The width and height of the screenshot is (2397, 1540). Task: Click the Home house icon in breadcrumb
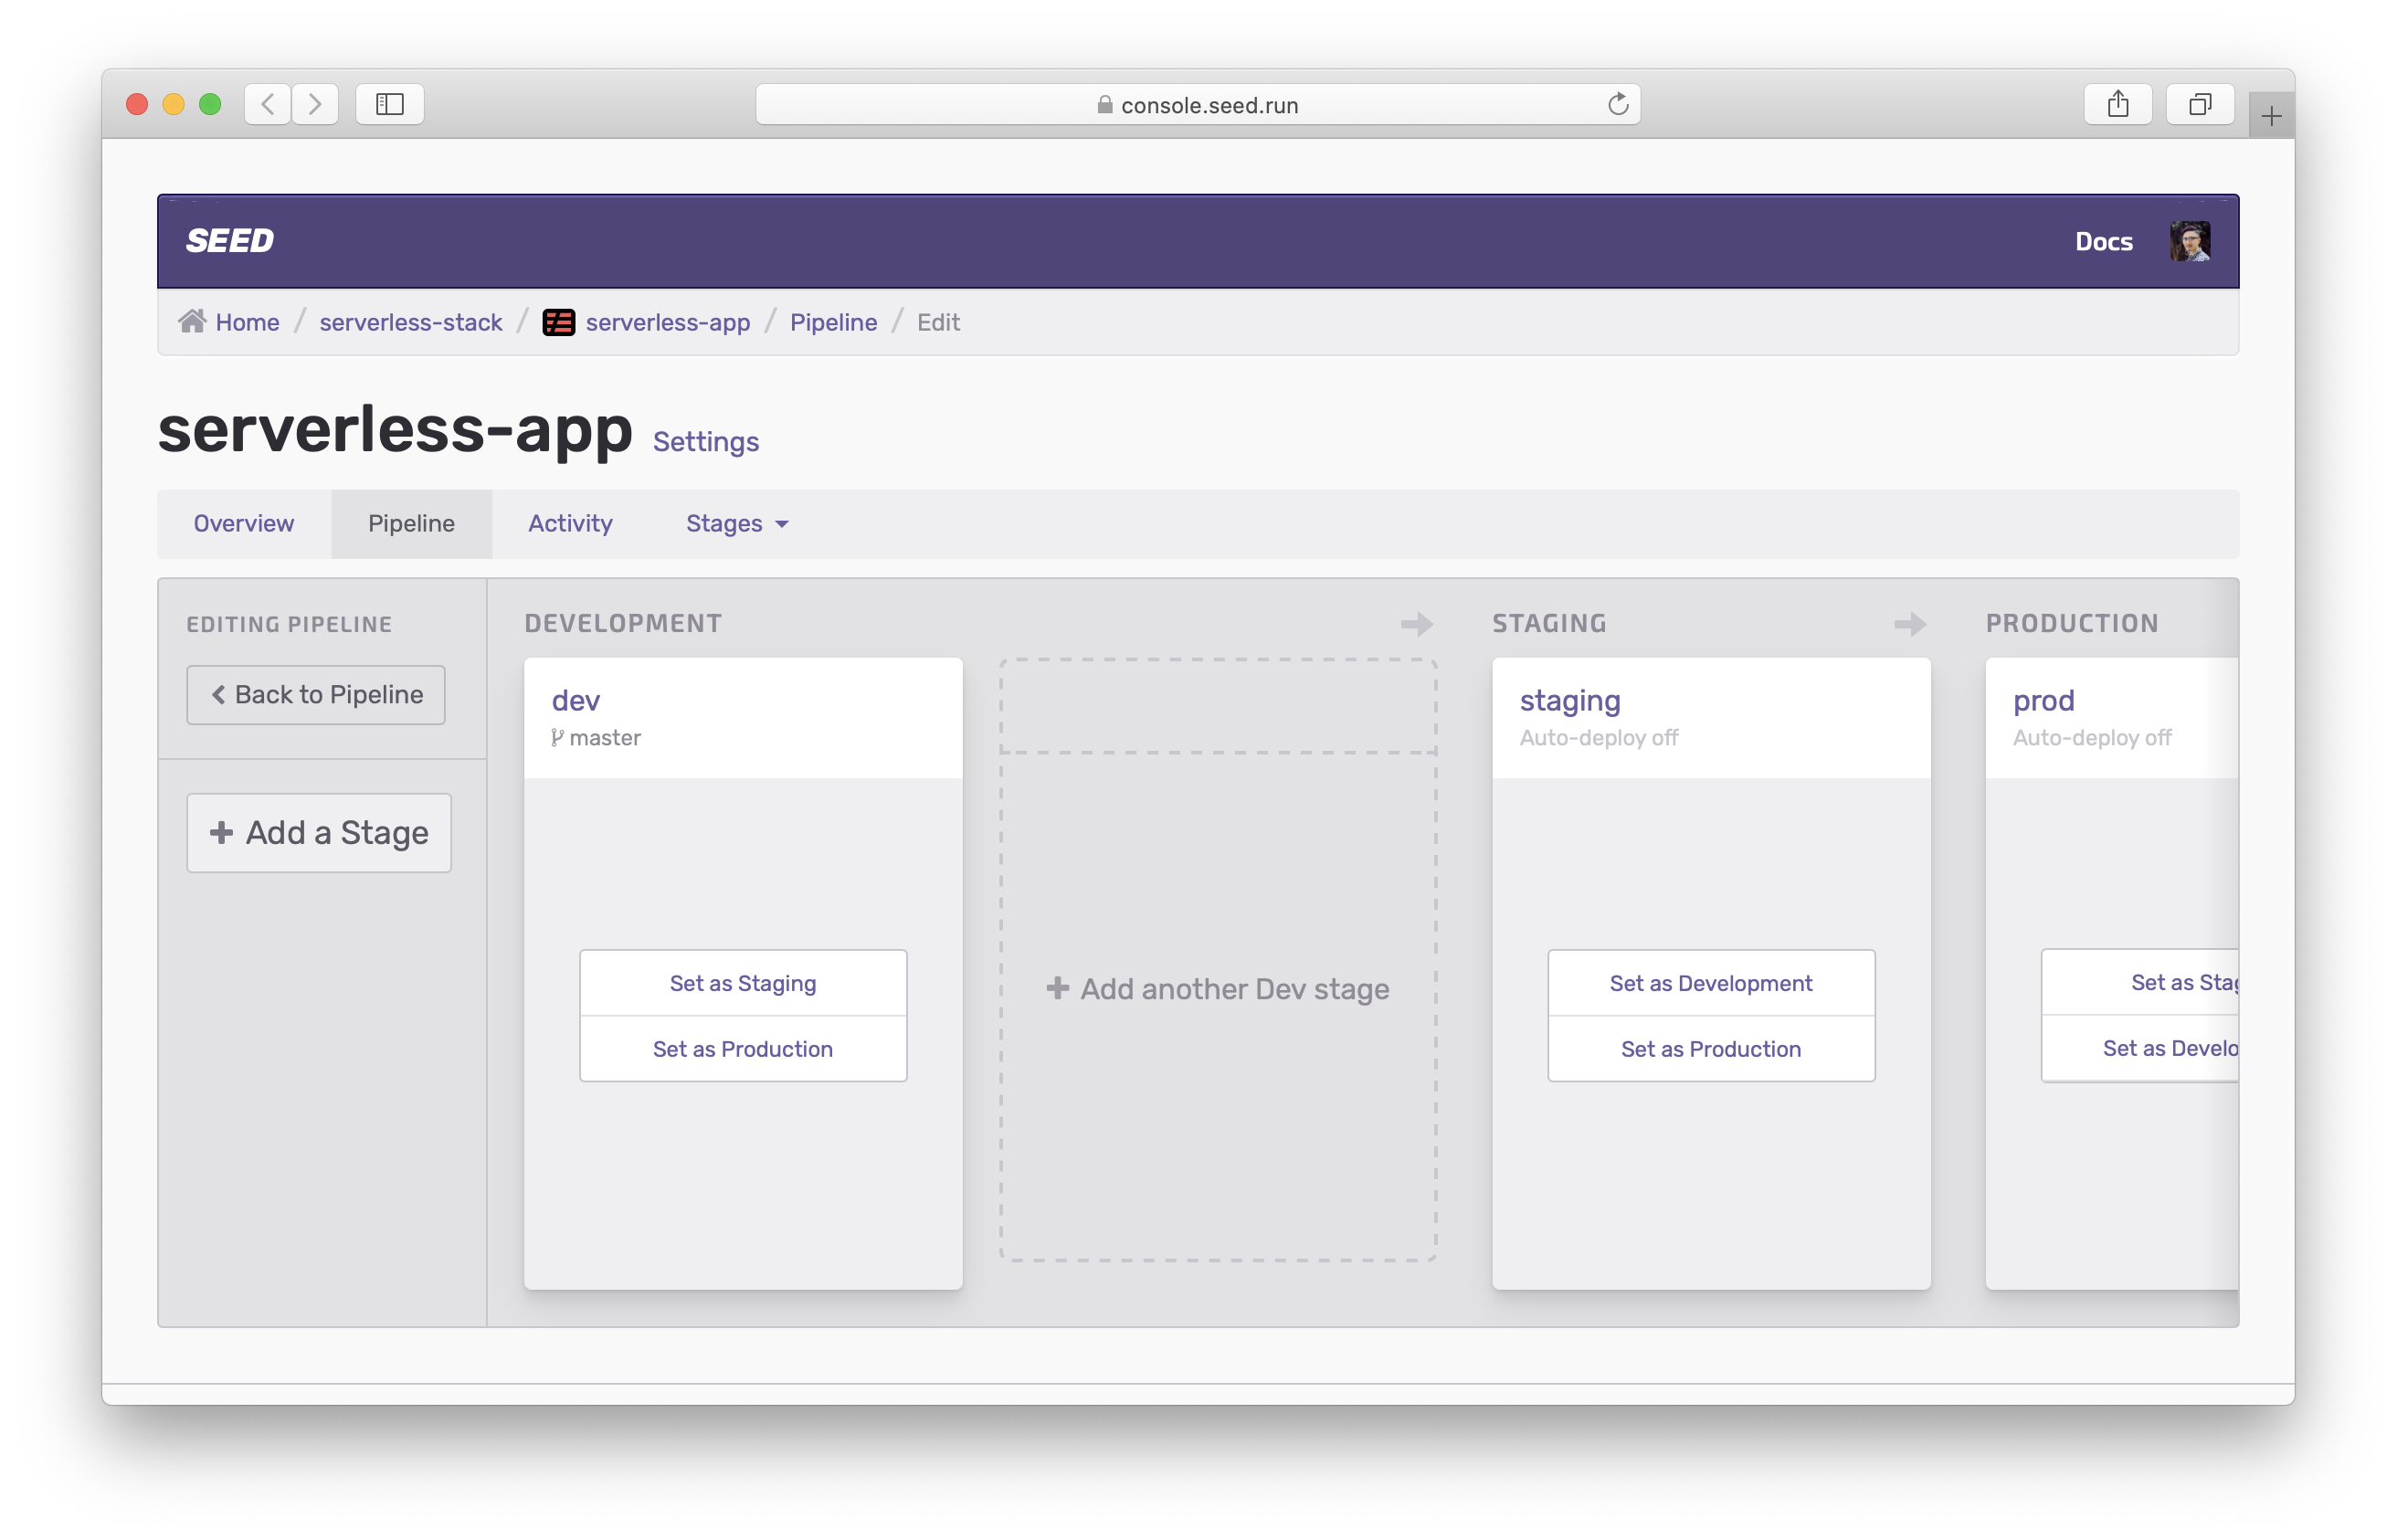(x=192, y=321)
